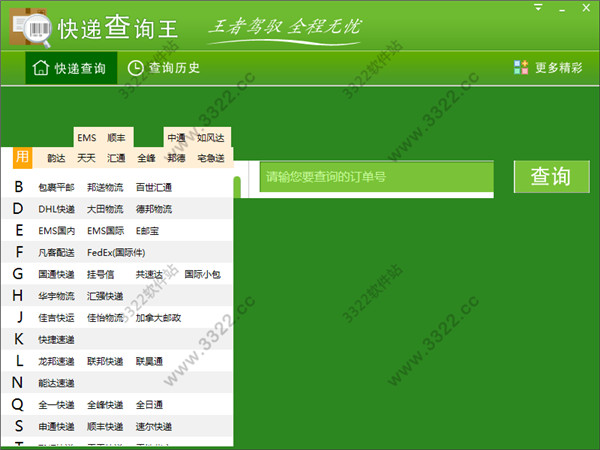Choose 华宇物流 courier
600x450 pixels.
pos(56,296)
